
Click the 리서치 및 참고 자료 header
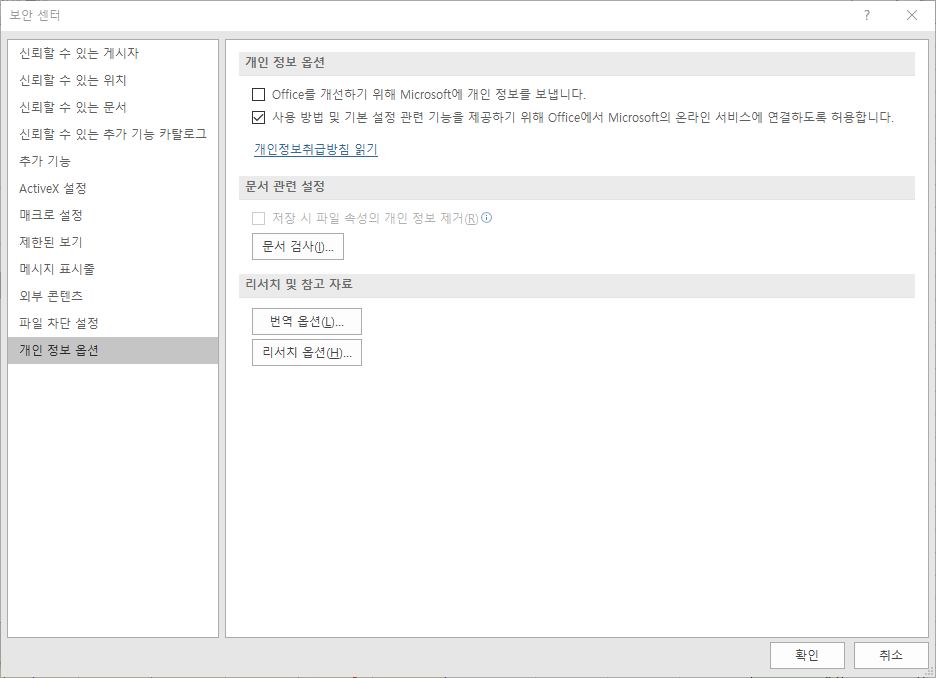click(298, 285)
